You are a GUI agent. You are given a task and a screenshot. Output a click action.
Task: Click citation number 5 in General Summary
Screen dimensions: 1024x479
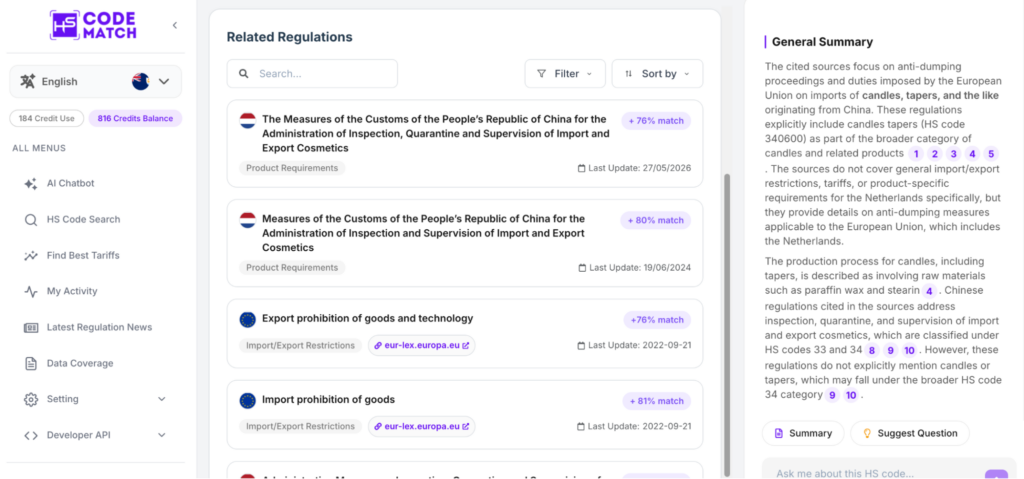tap(991, 154)
